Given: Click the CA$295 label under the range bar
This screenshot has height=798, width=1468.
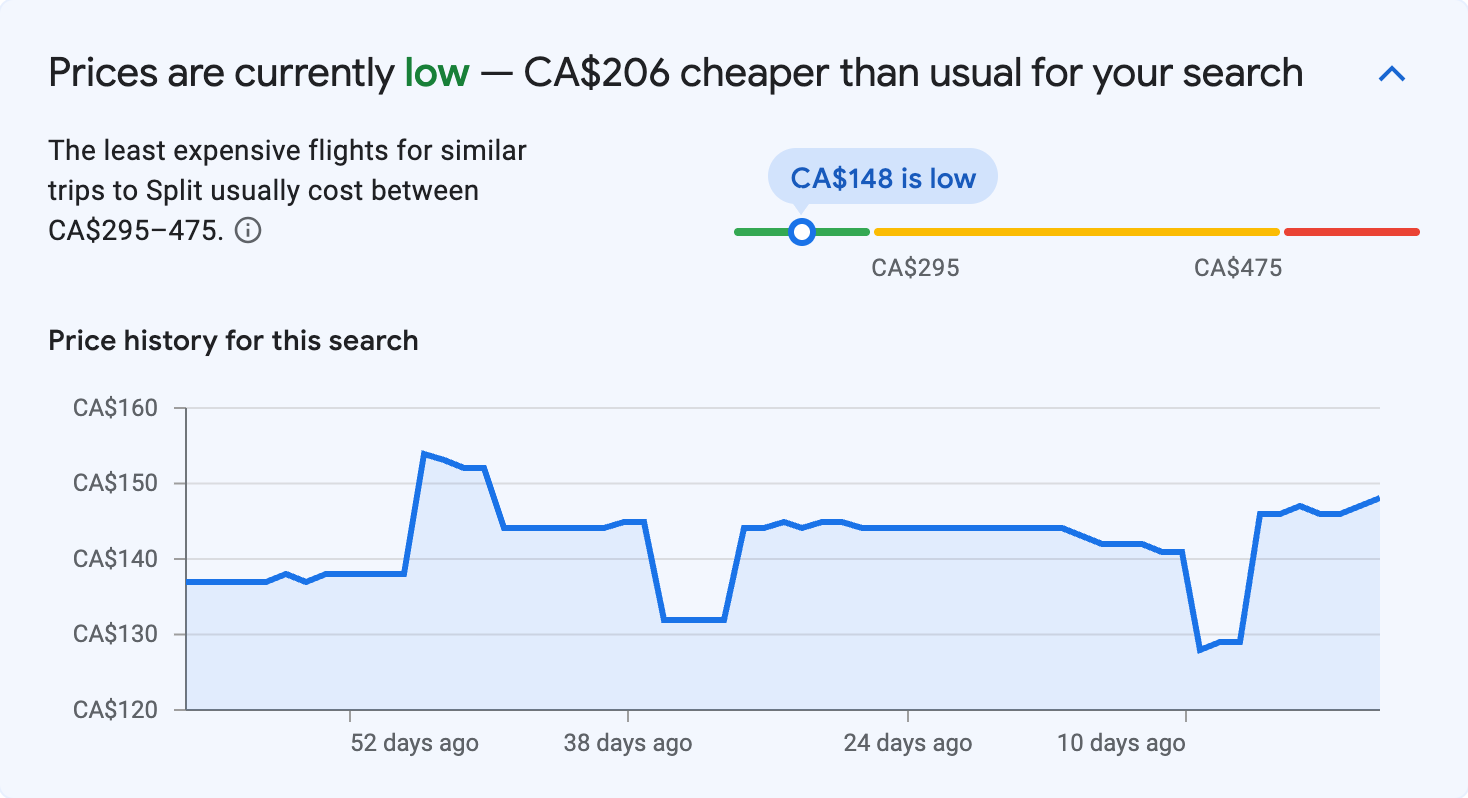Looking at the screenshot, I should (x=915, y=268).
